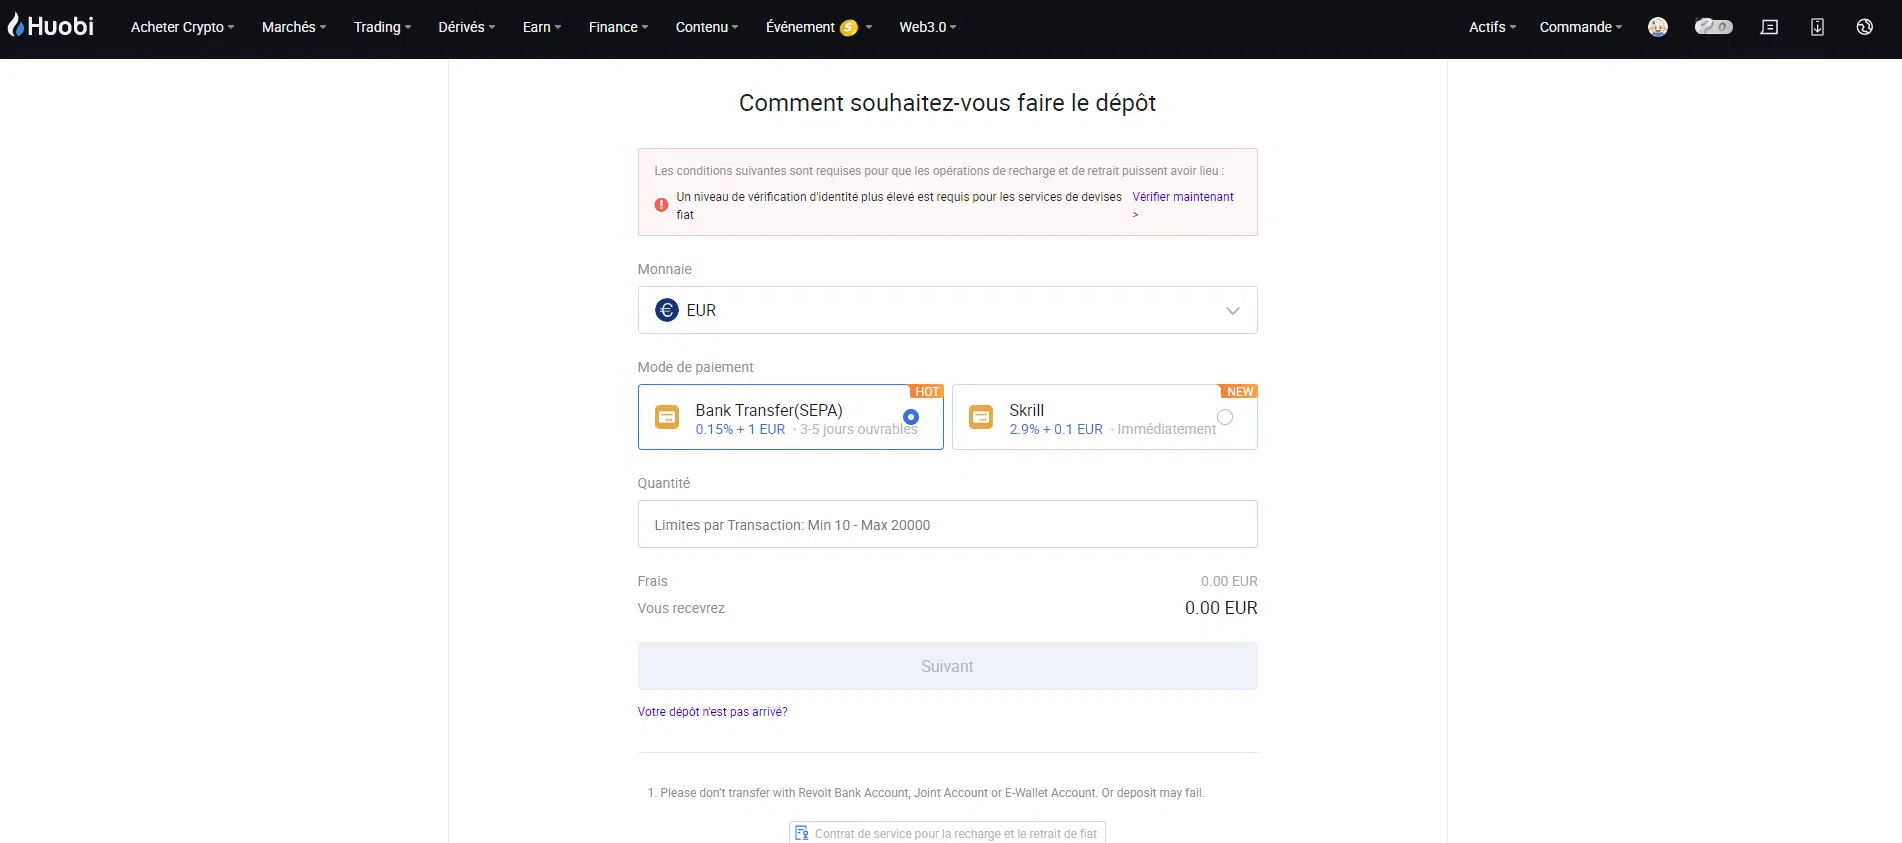Image resolution: width=1902 pixels, height=843 pixels.
Task: Expand the EUR currency dropdown
Action: point(947,310)
